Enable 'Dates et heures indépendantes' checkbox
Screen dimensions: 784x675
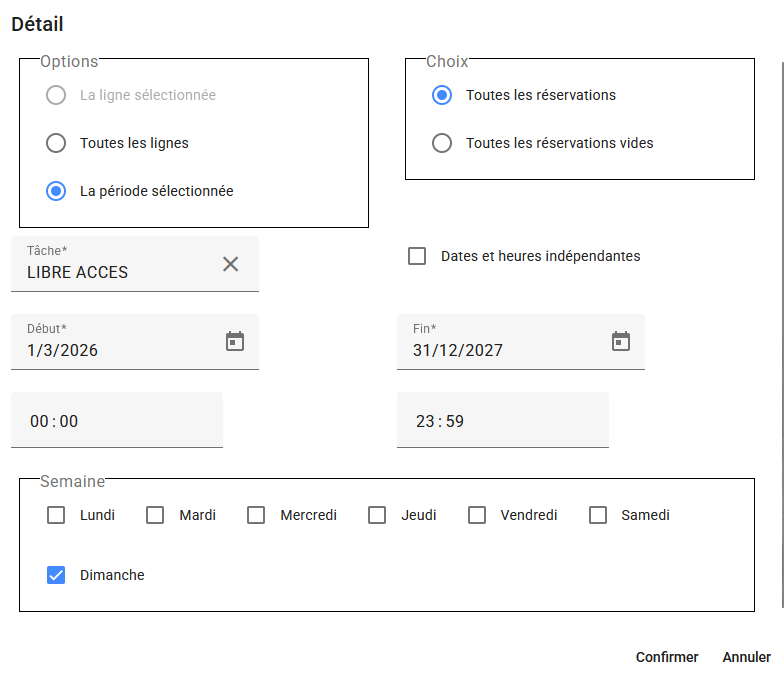417,256
